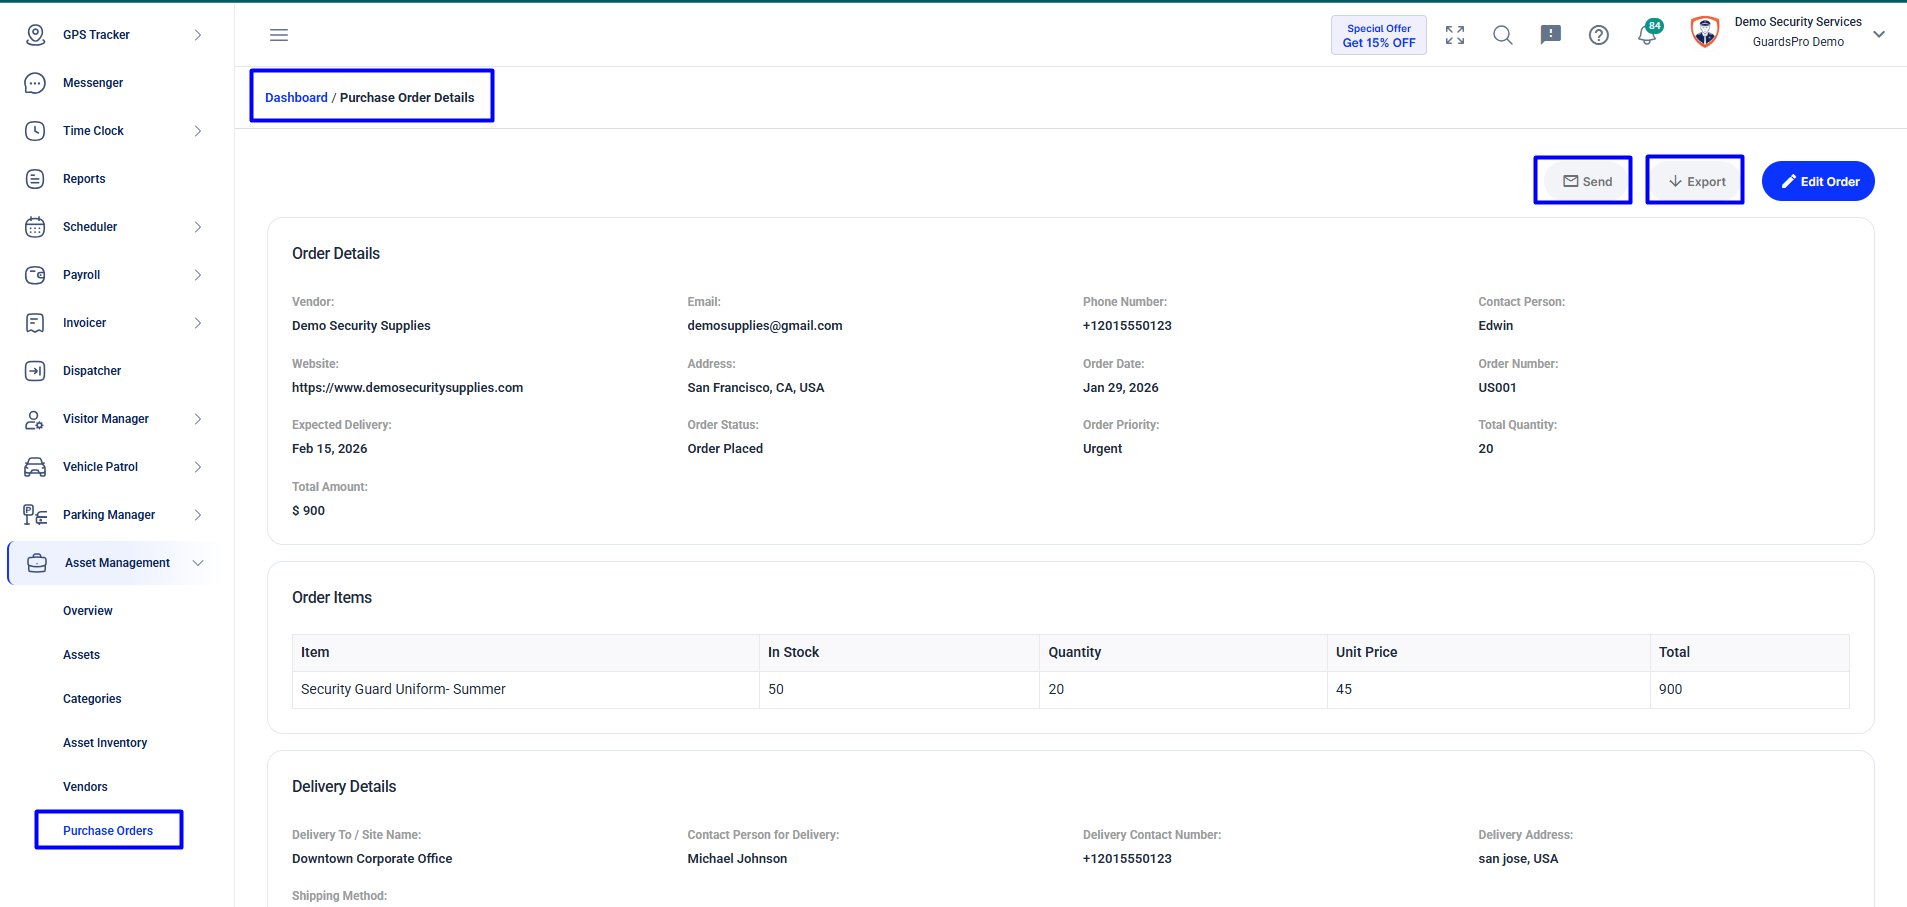Click the Security Guard Uniform- Summer item cell
This screenshot has height=907, width=1907.
tap(526, 689)
